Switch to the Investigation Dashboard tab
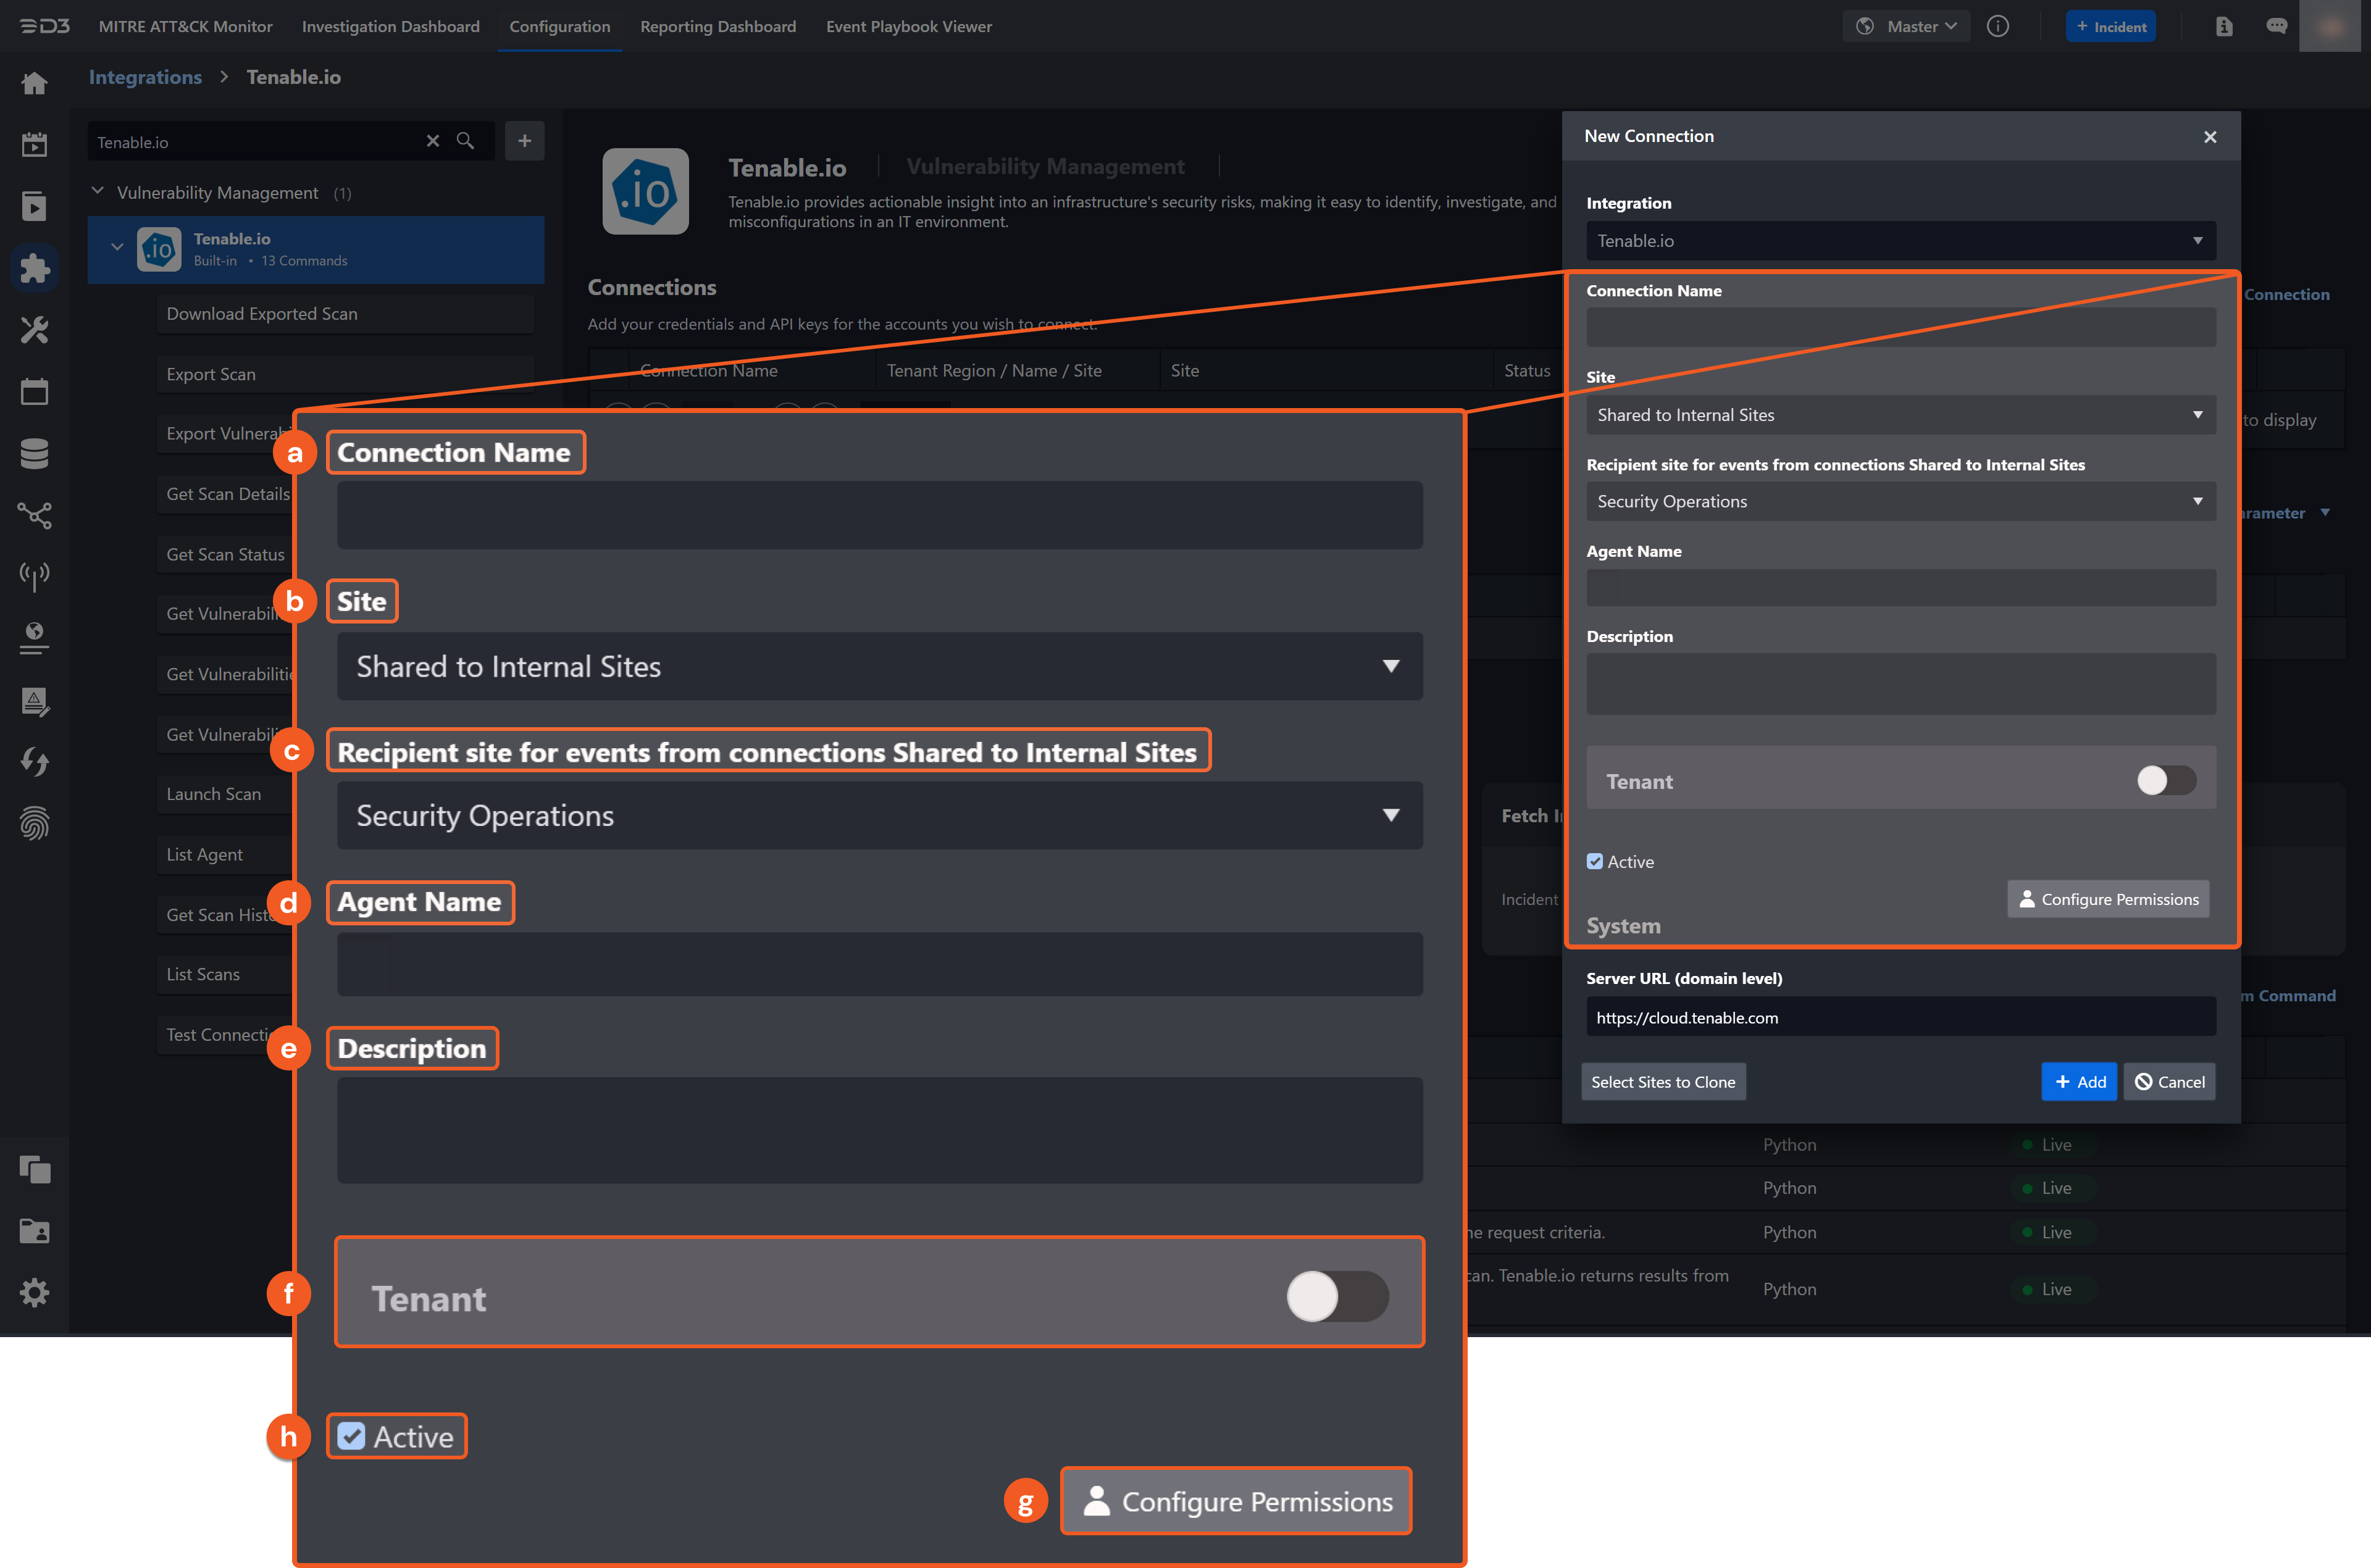Image resolution: width=2371 pixels, height=1568 pixels. coord(390,27)
